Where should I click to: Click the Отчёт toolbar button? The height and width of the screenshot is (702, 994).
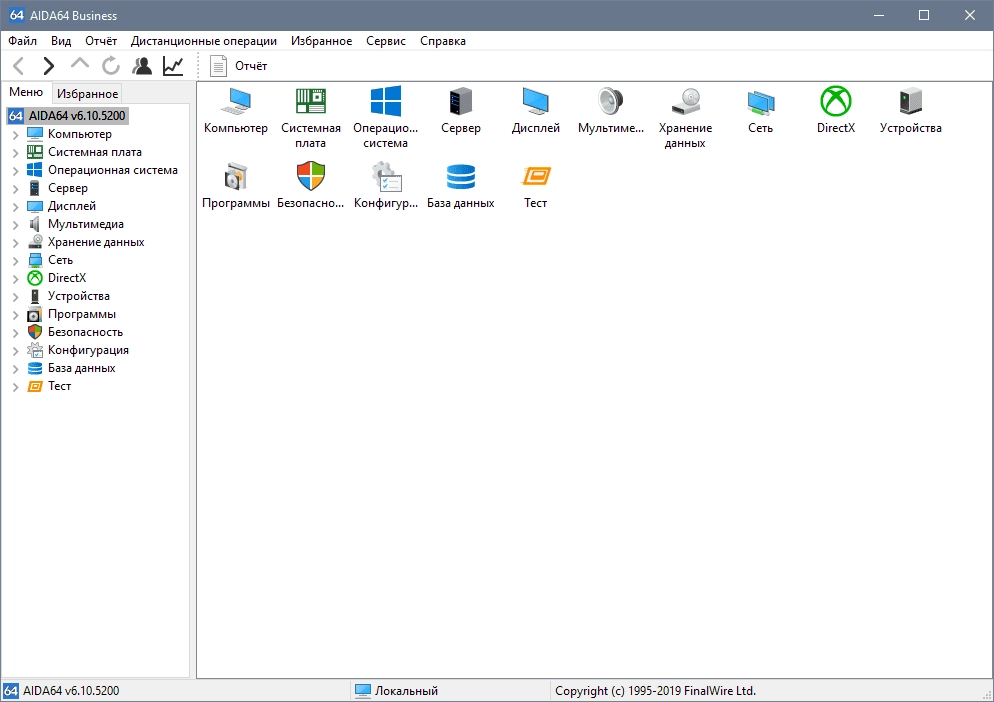point(240,66)
